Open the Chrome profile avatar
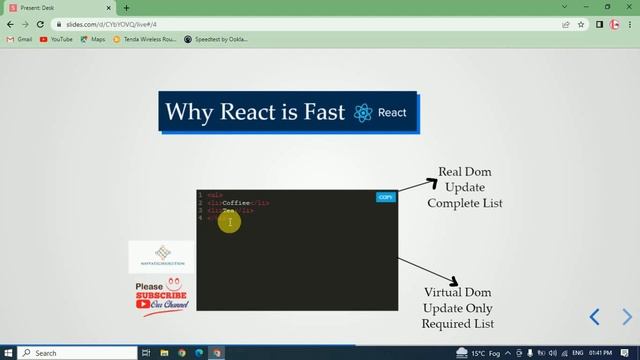This screenshot has width=640, height=360. click(615, 24)
